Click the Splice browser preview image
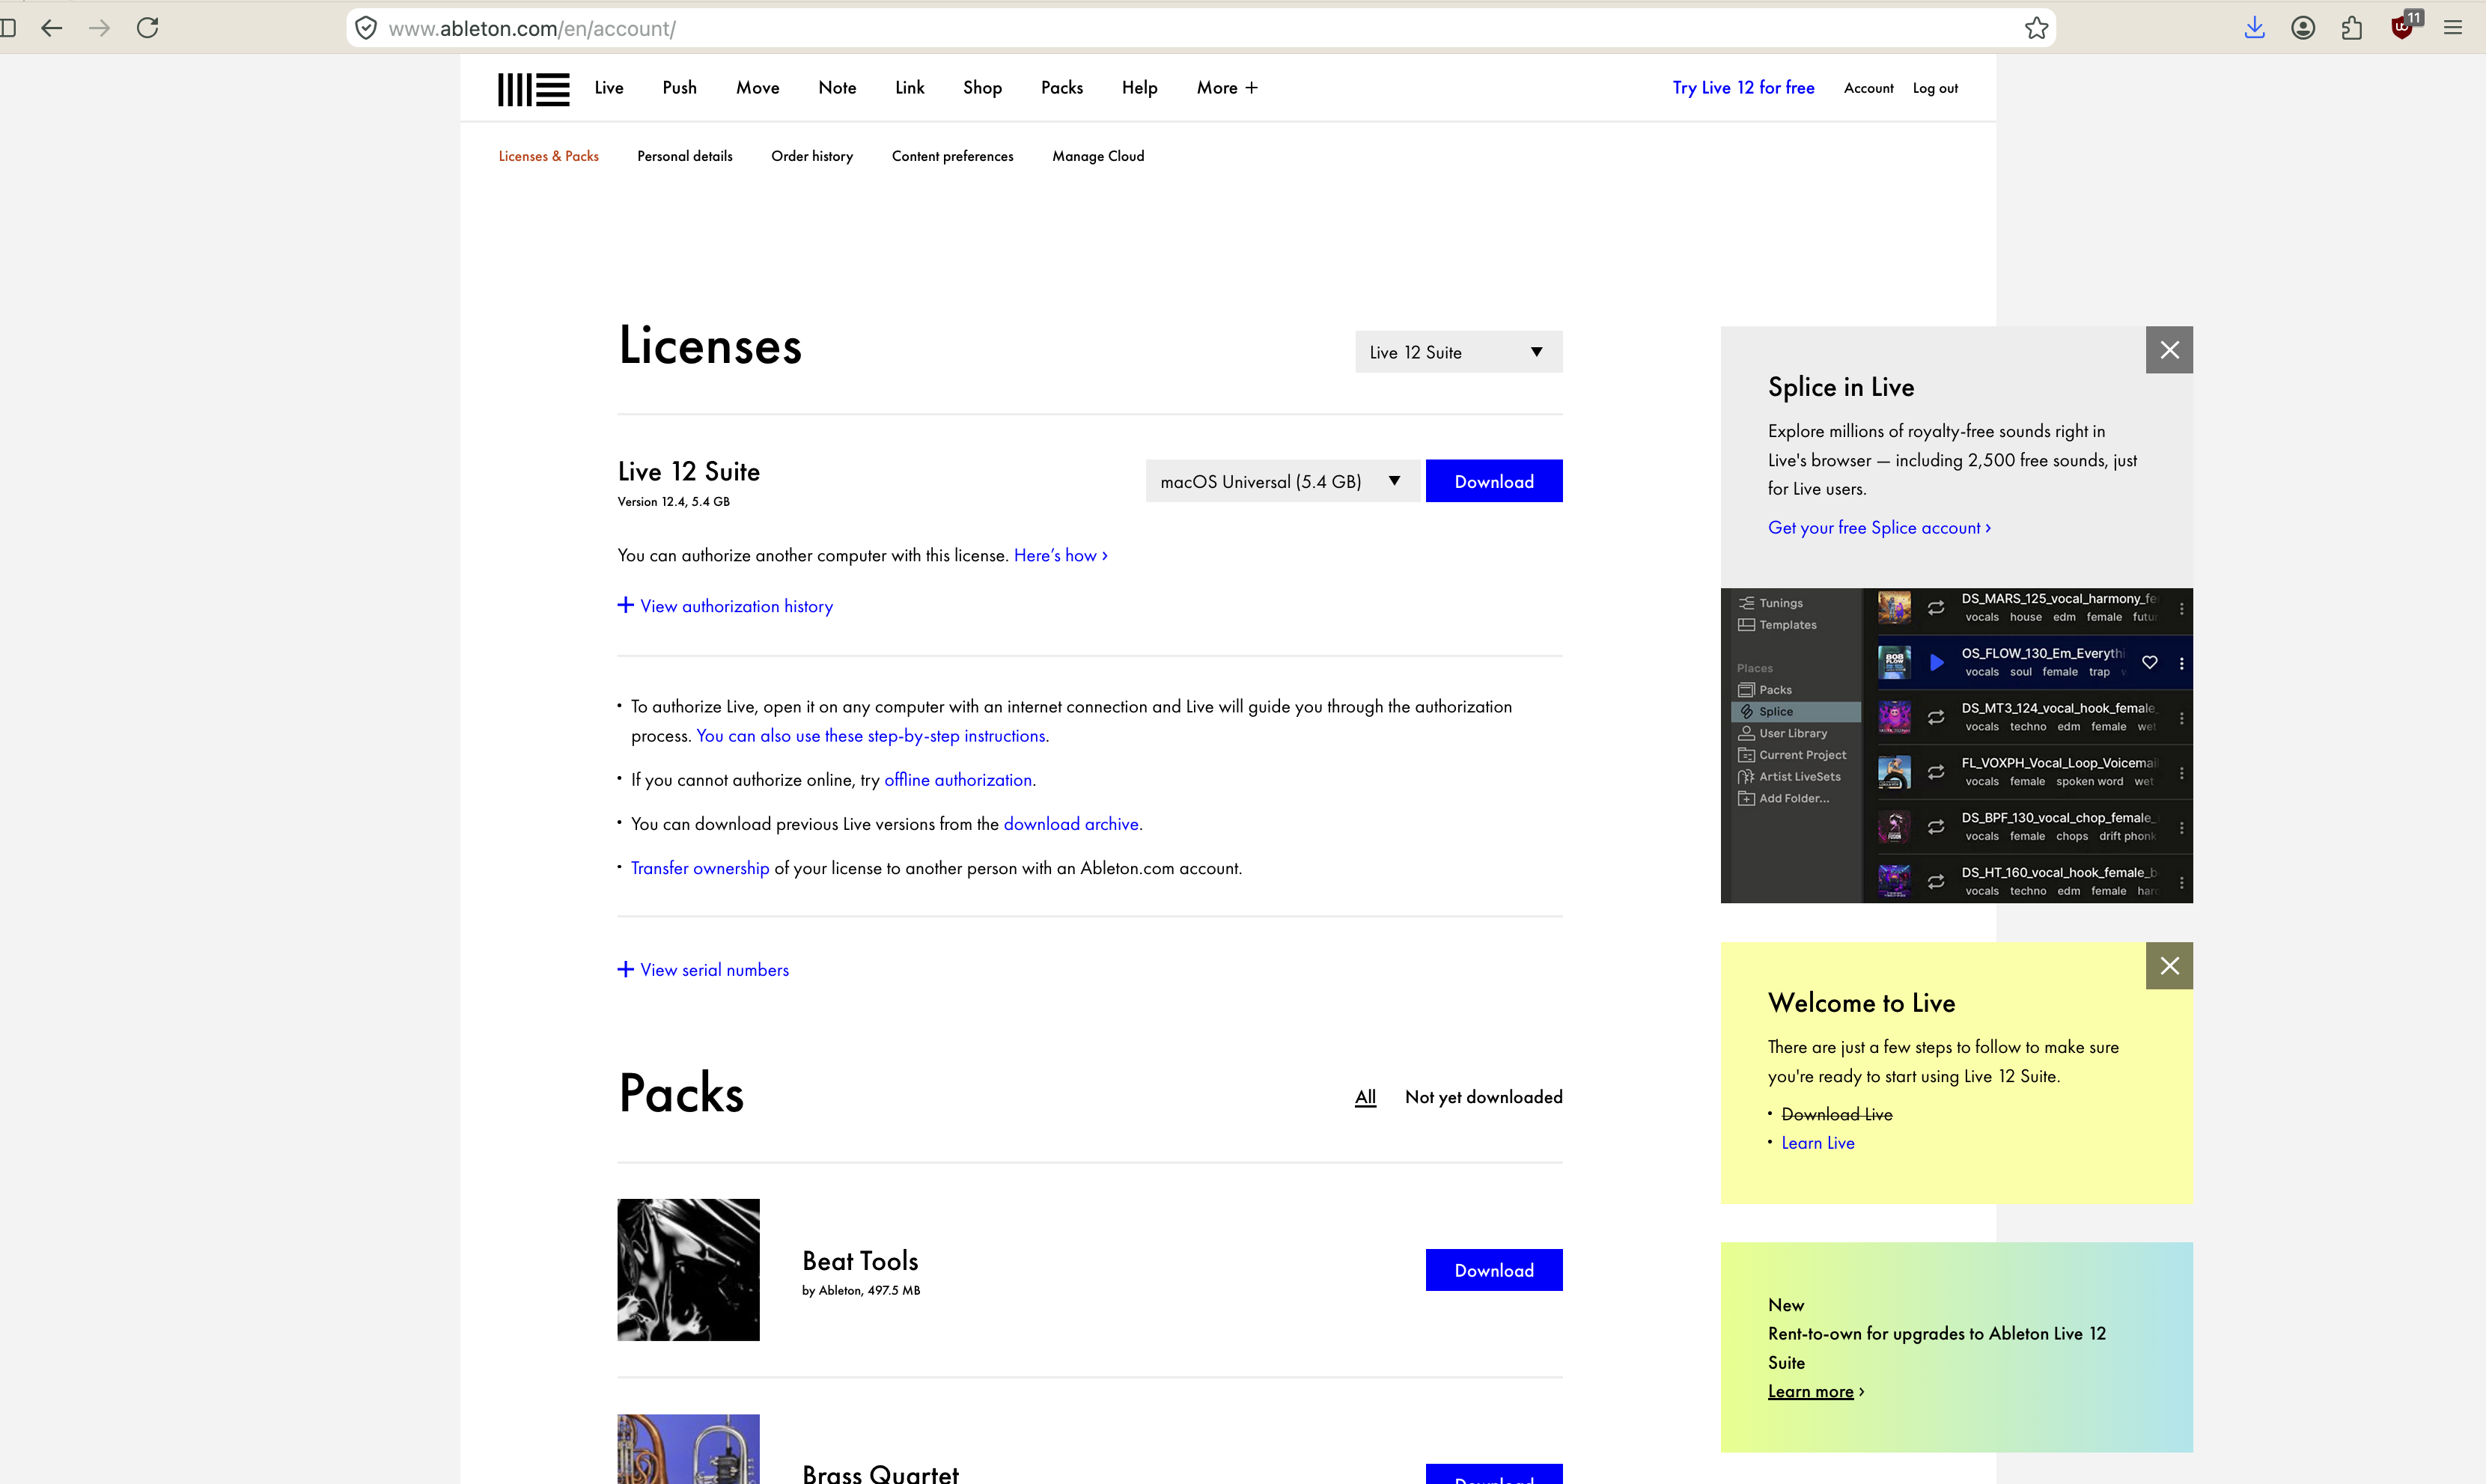Image resolution: width=2486 pixels, height=1484 pixels. [1956, 745]
